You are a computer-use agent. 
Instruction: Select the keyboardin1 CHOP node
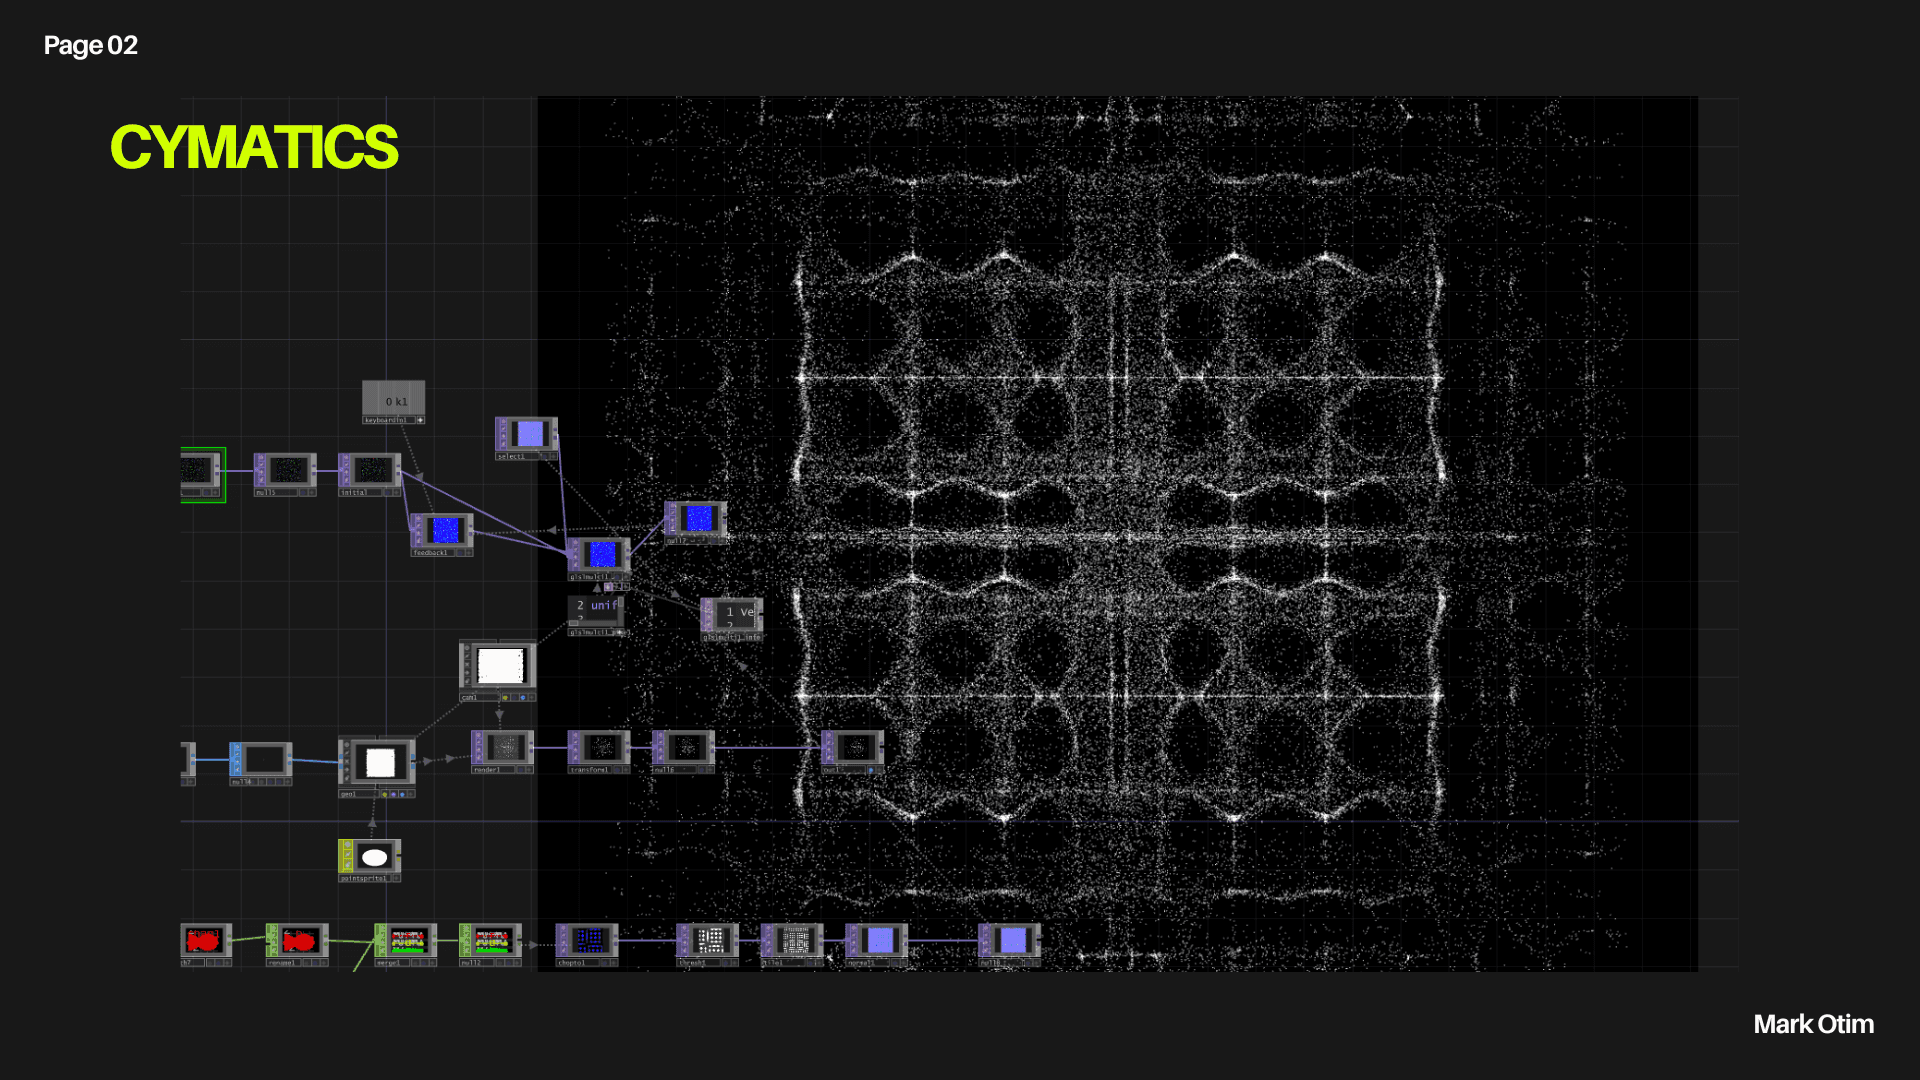point(393,400)
